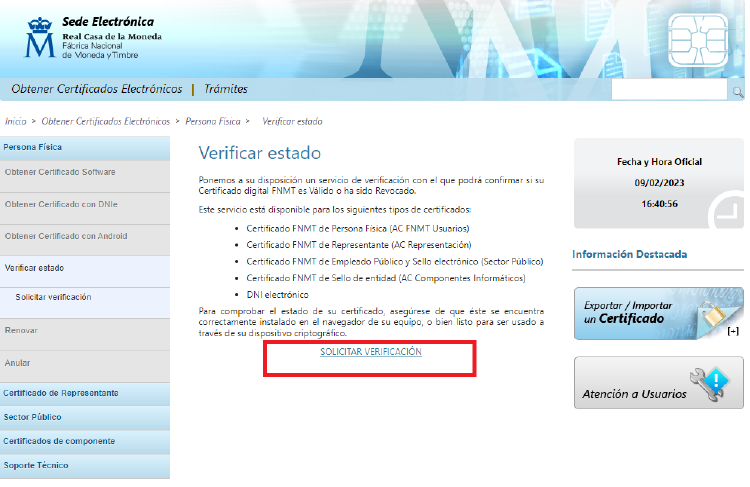Viewport: 750px width, 487px height.
Task: Click the 'DNI electrónico' bullet
Action: pos(277,295)
